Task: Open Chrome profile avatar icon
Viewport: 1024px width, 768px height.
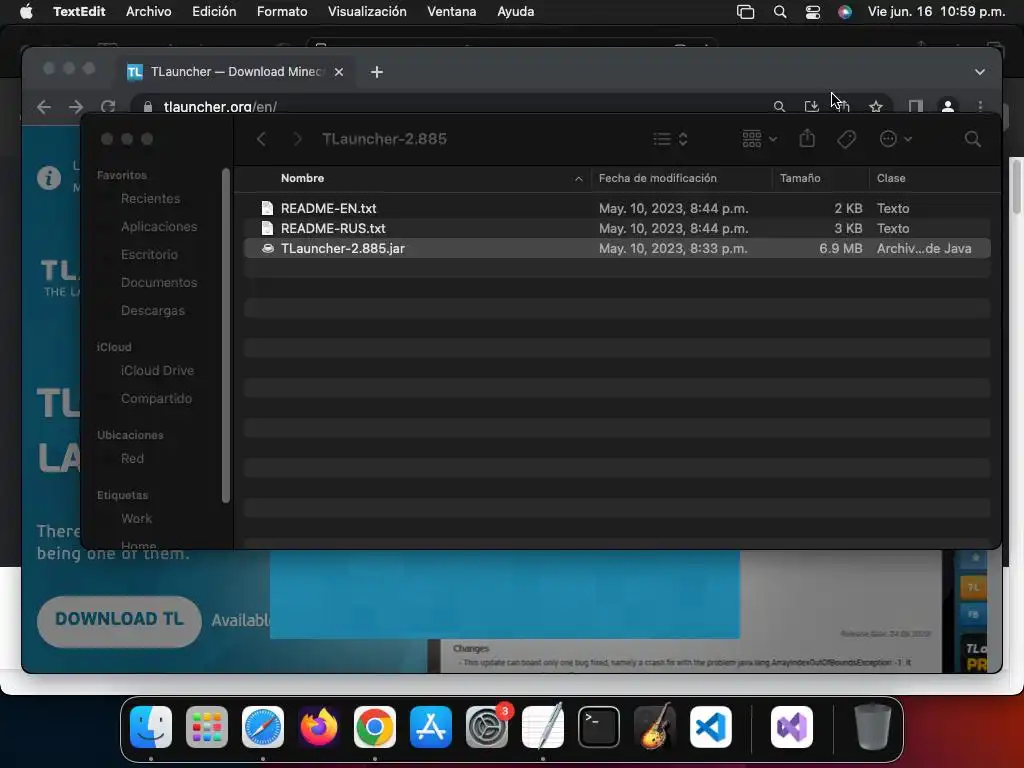Action: 948,106
